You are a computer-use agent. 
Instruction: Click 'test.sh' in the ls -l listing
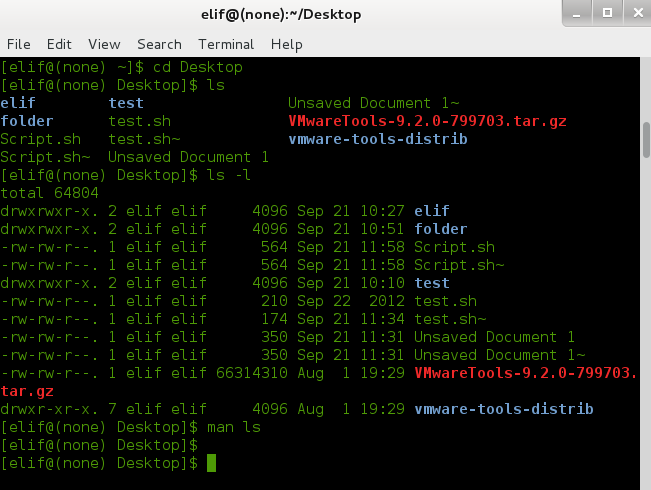(x=445, y=301)
